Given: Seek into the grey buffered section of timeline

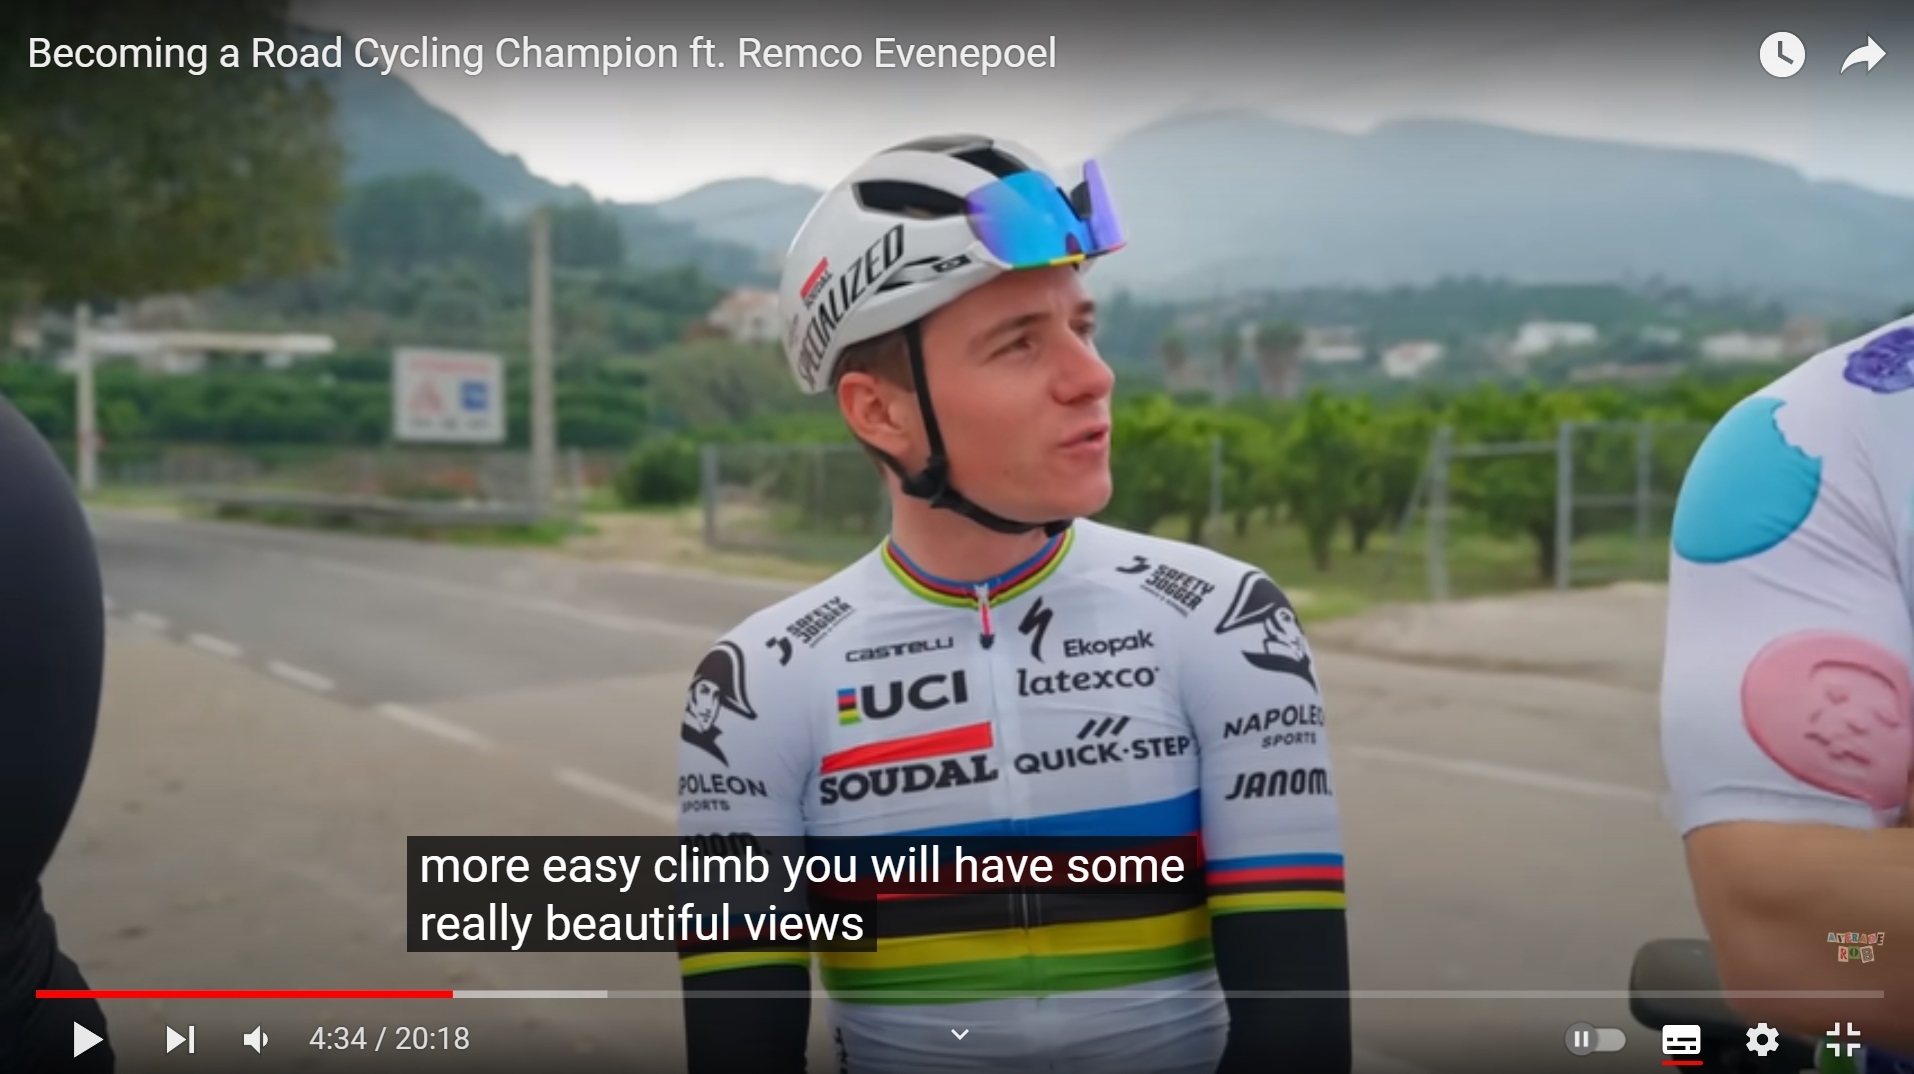Looking at the screenshot, I should tap(530, 994).
